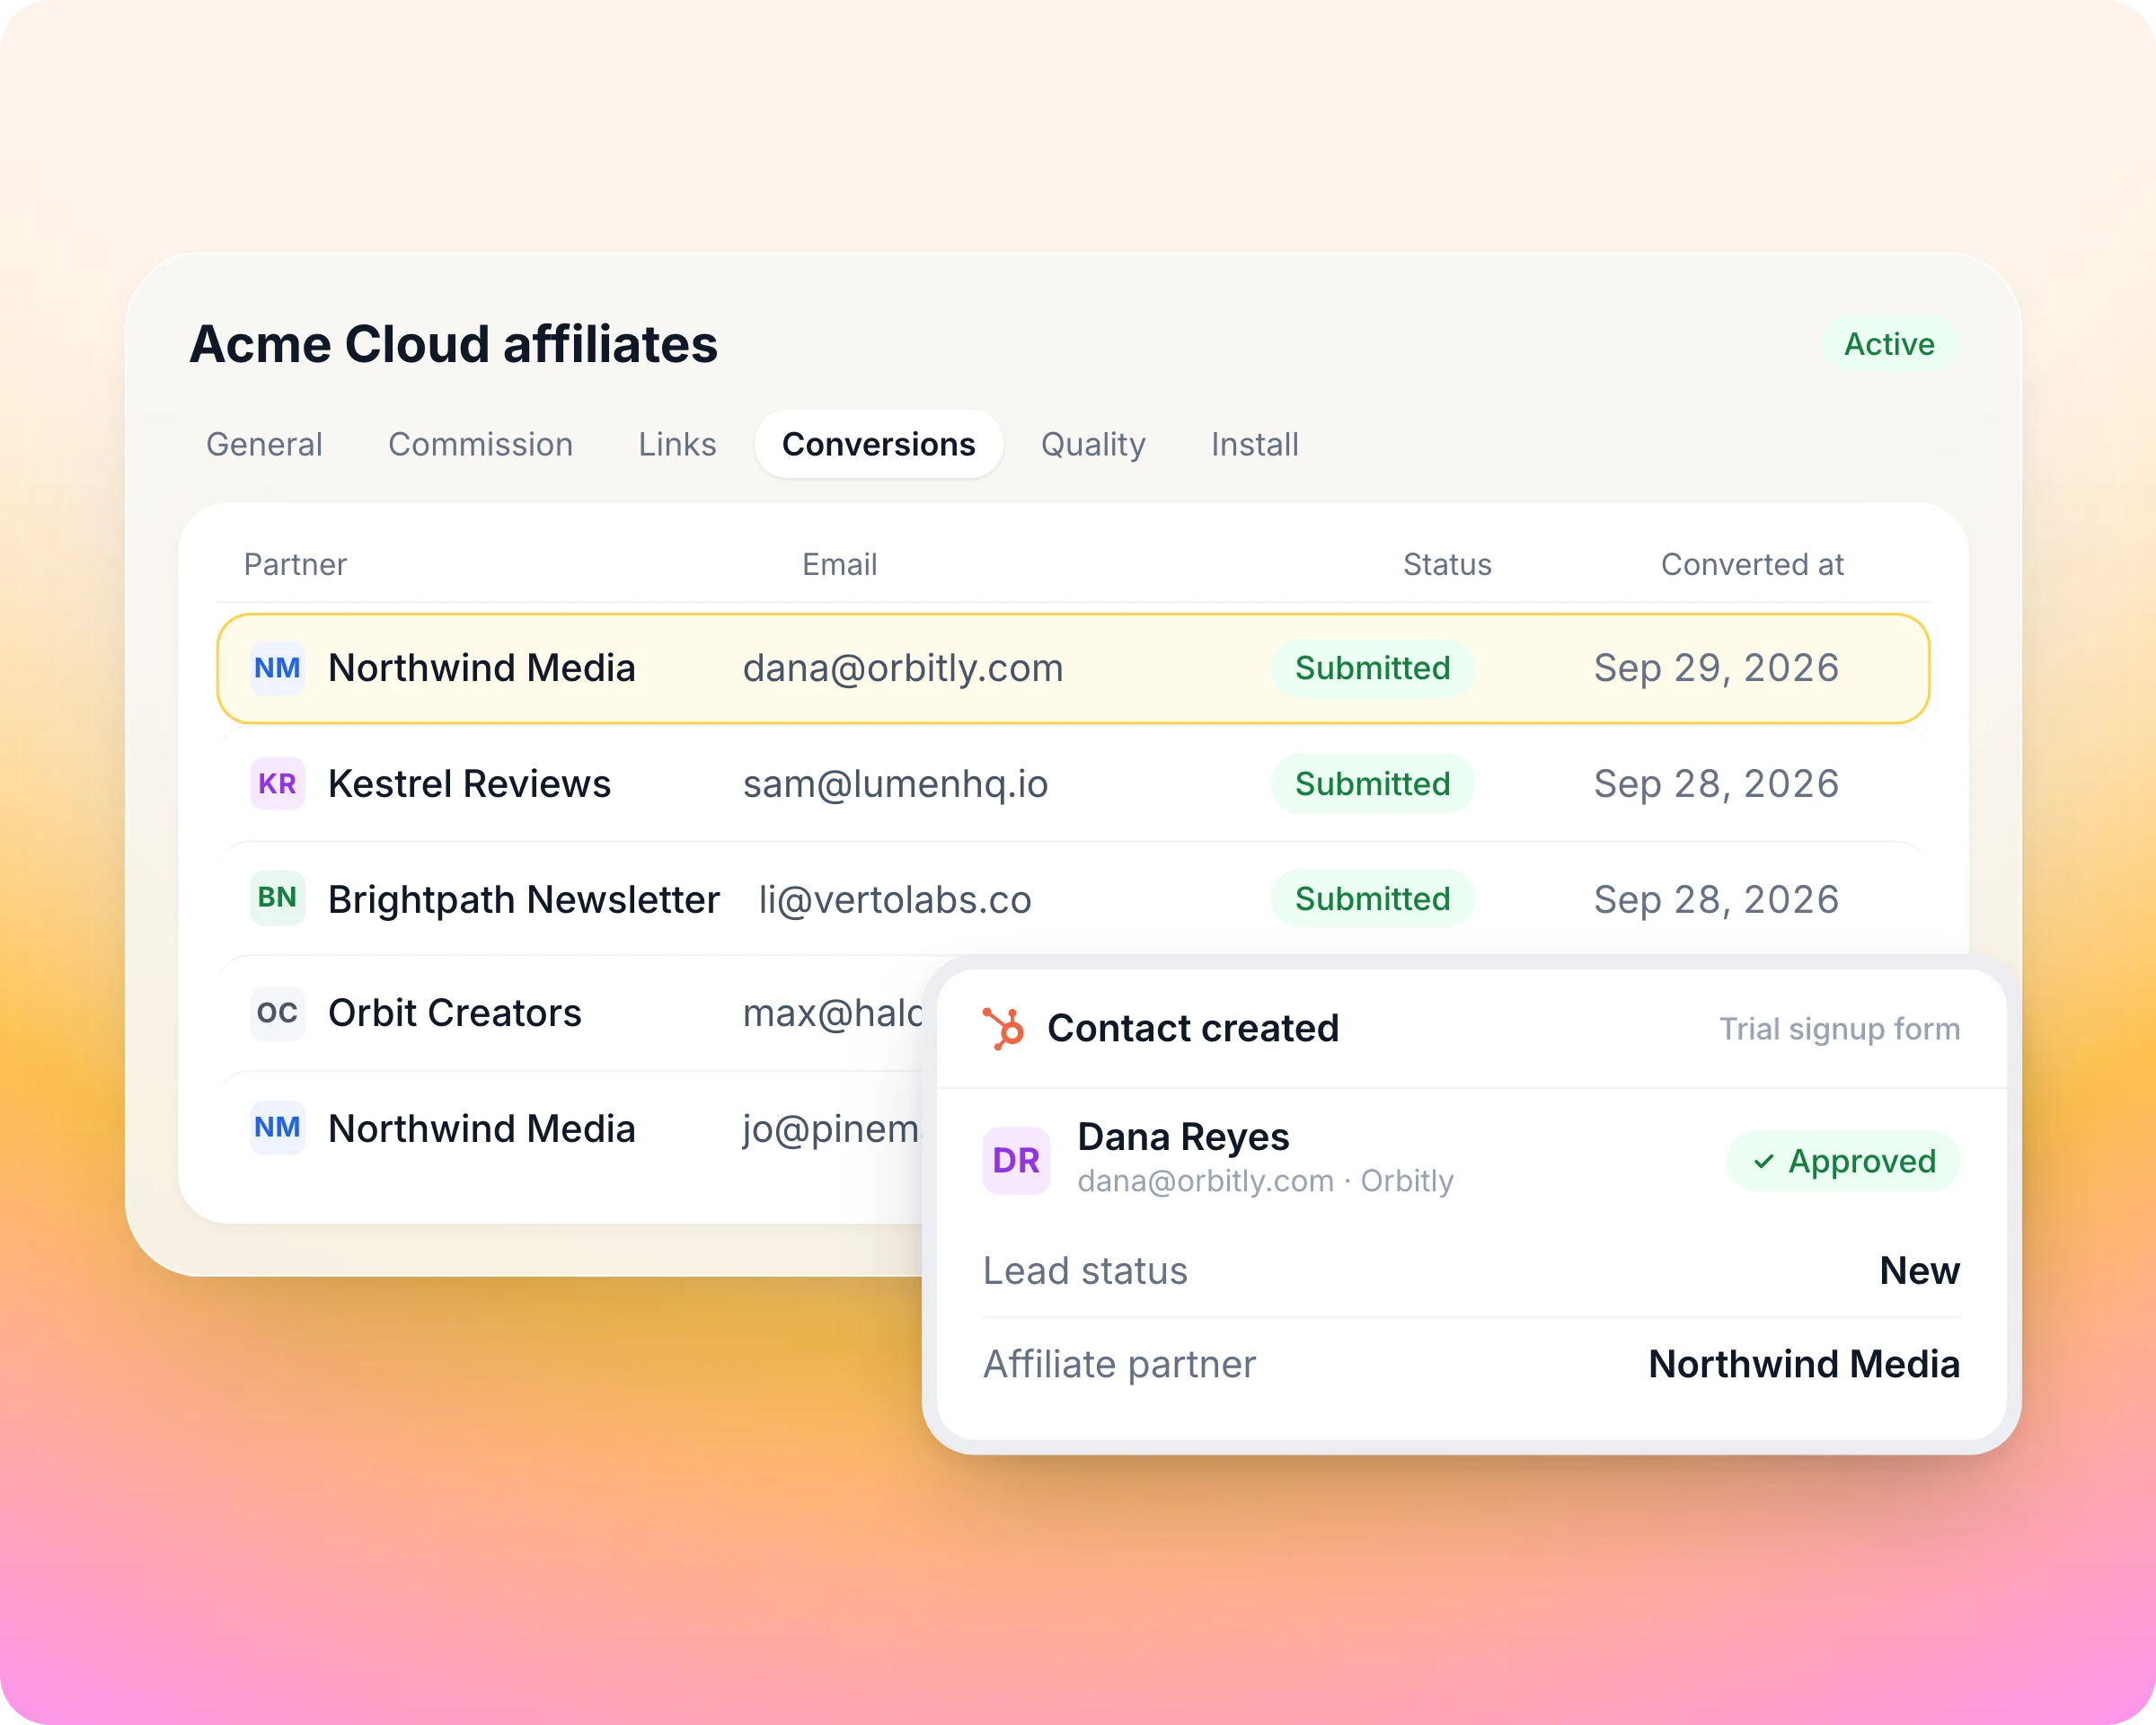Click the Email column header

click(x=839, y=564)
